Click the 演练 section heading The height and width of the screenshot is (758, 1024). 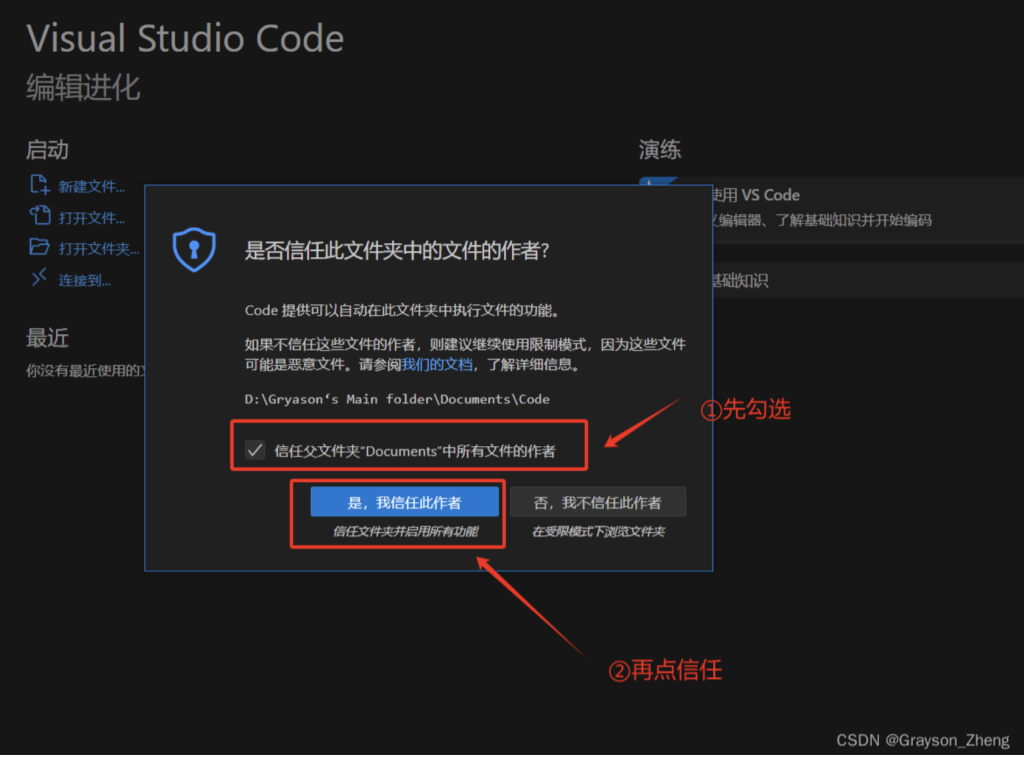tap(660, 150)
